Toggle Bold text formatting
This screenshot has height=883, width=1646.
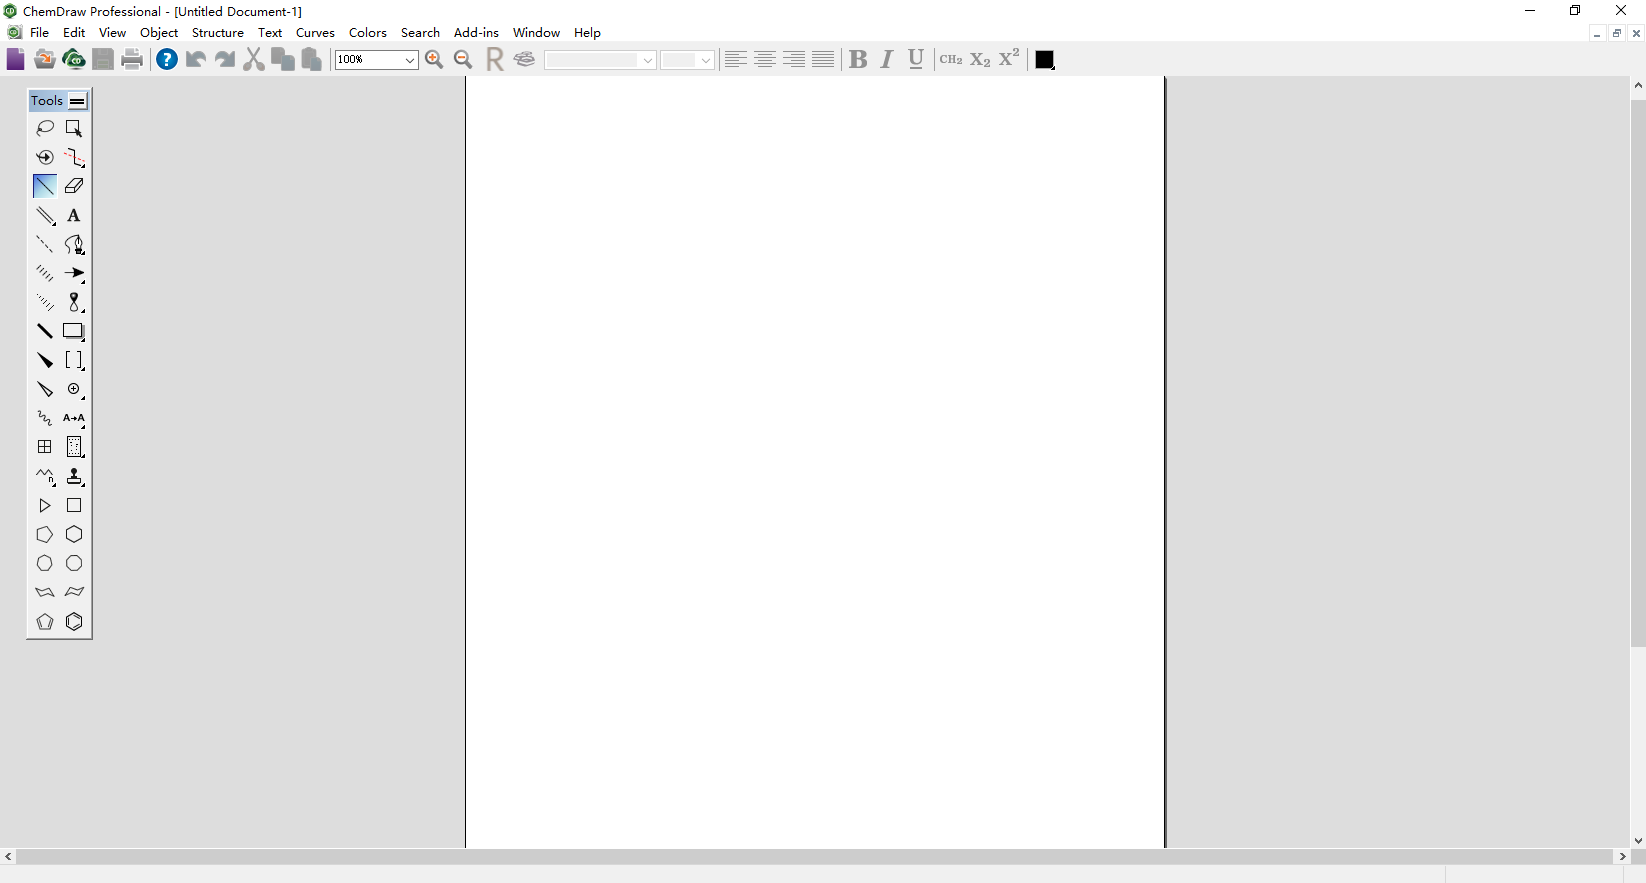point(857,60)
